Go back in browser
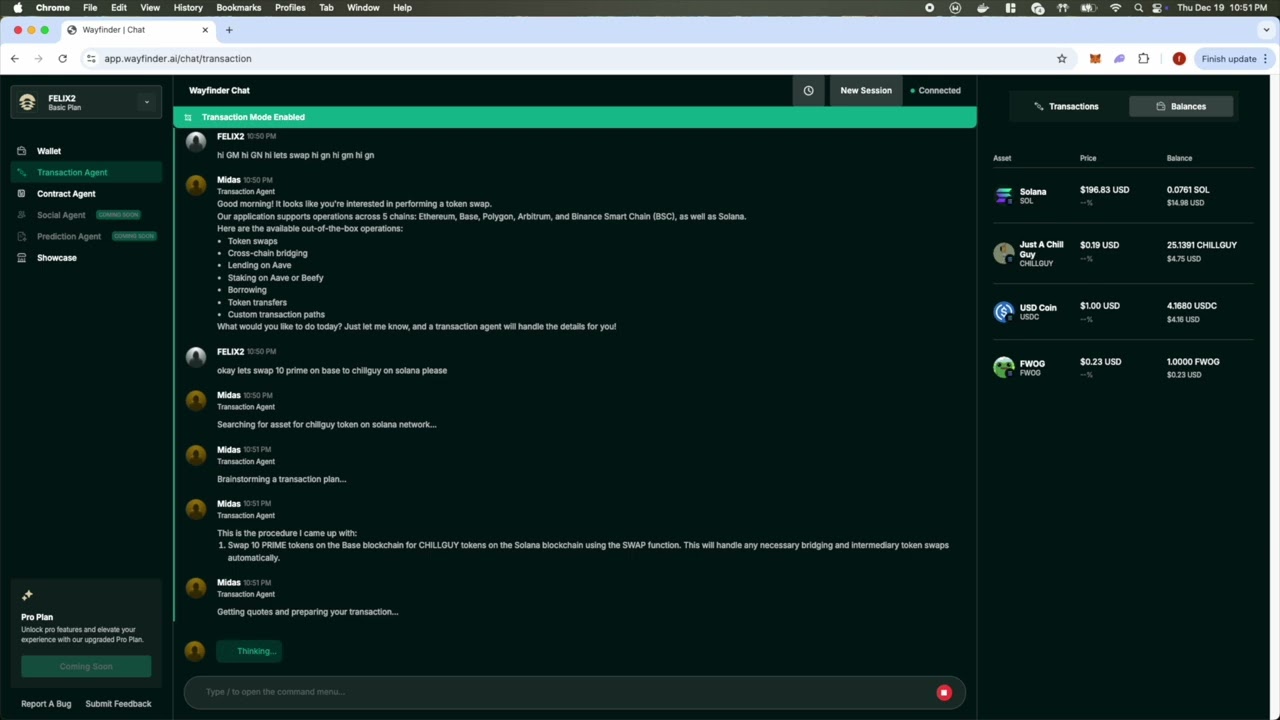This screenshot has height=720, width=1280. [15, 59]
